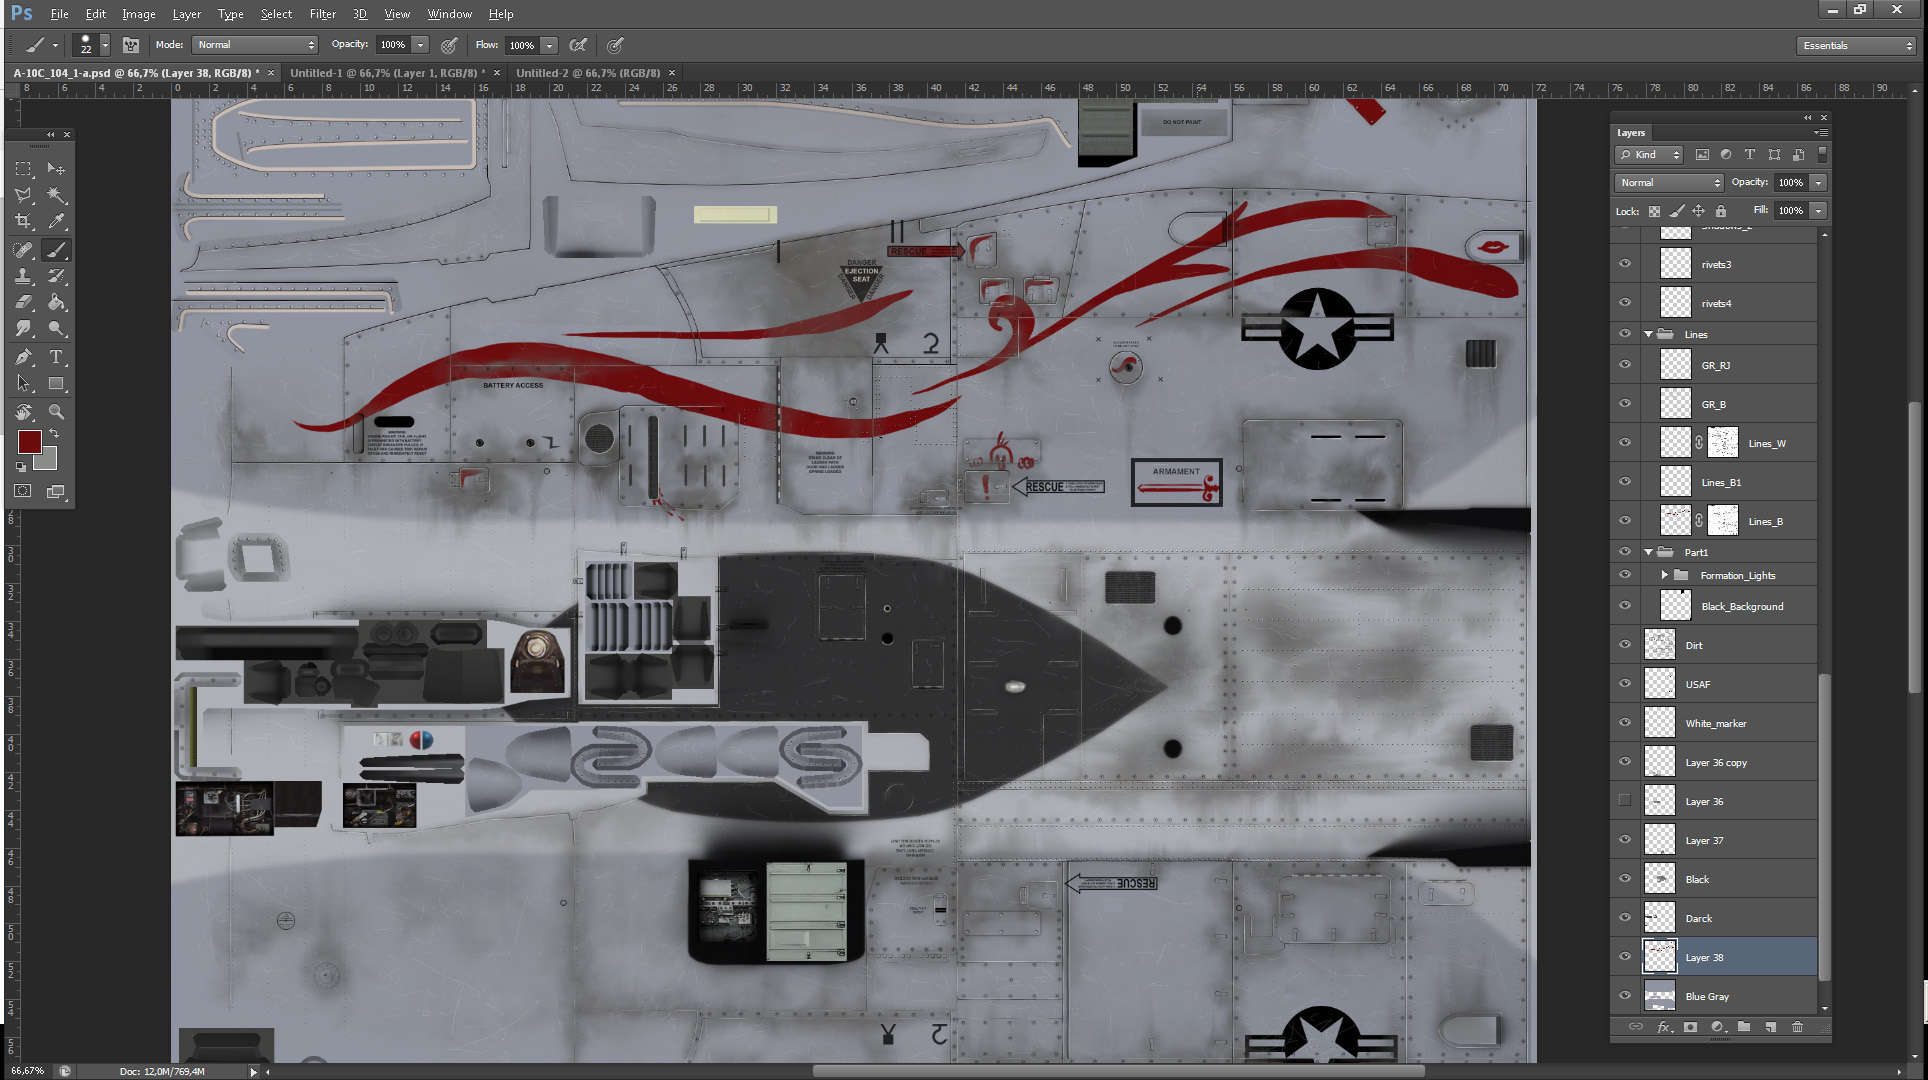Viewport: 1928px width, 1080px height.
Task: Select the Clone Stamp tool
Action: 23,276
